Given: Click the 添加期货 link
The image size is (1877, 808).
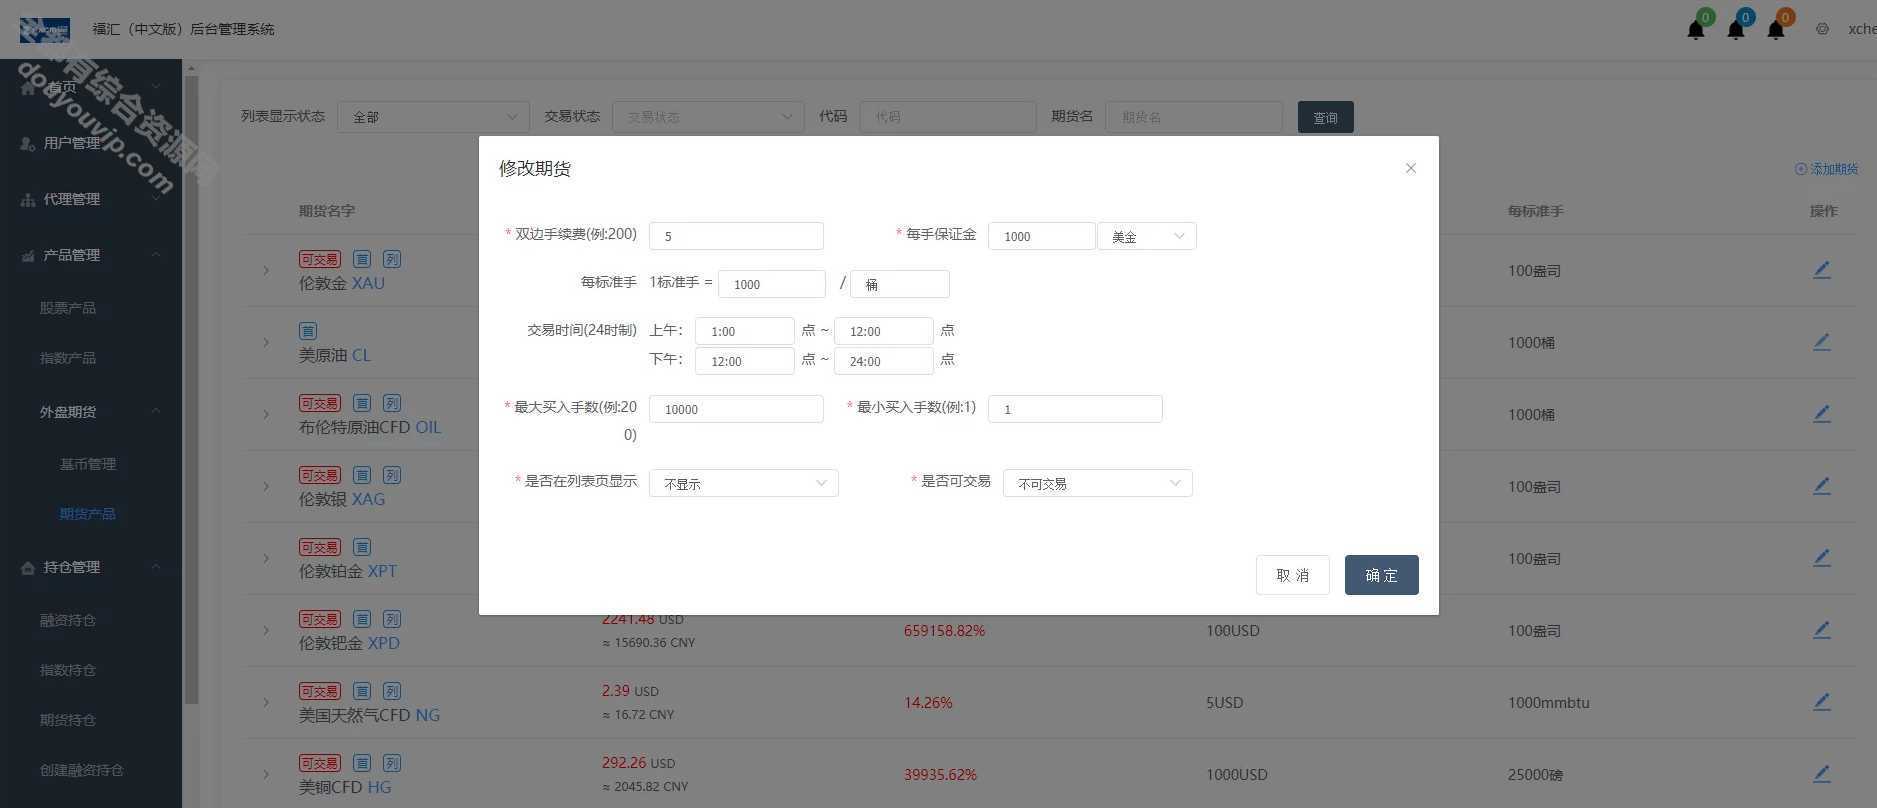Looking at the screenshot, I should coord(1826,169).
